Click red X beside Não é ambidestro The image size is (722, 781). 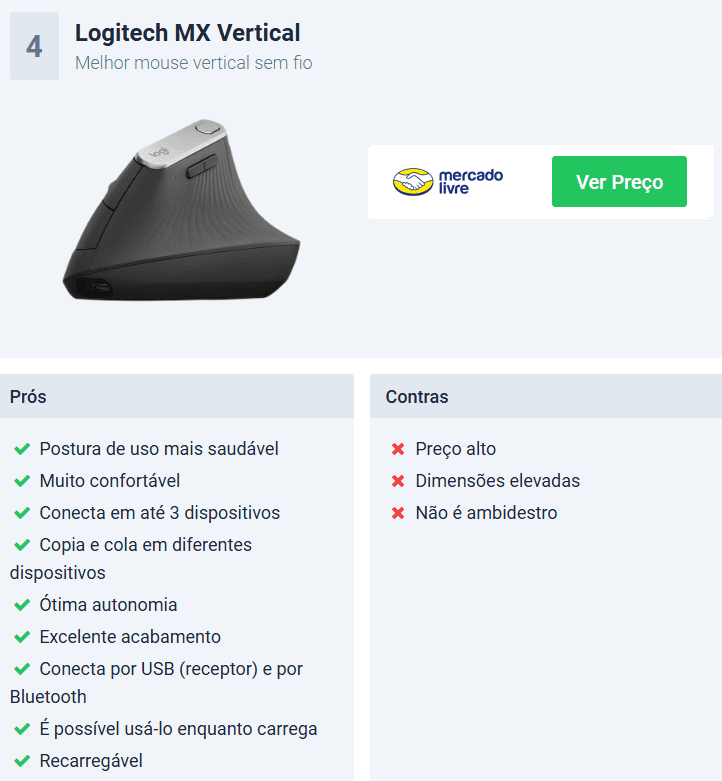(398, 513)
